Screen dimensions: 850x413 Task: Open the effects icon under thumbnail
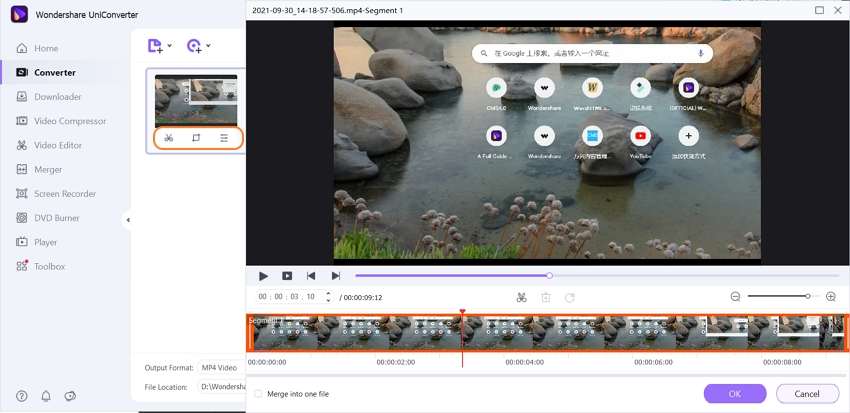coord(224,138)
